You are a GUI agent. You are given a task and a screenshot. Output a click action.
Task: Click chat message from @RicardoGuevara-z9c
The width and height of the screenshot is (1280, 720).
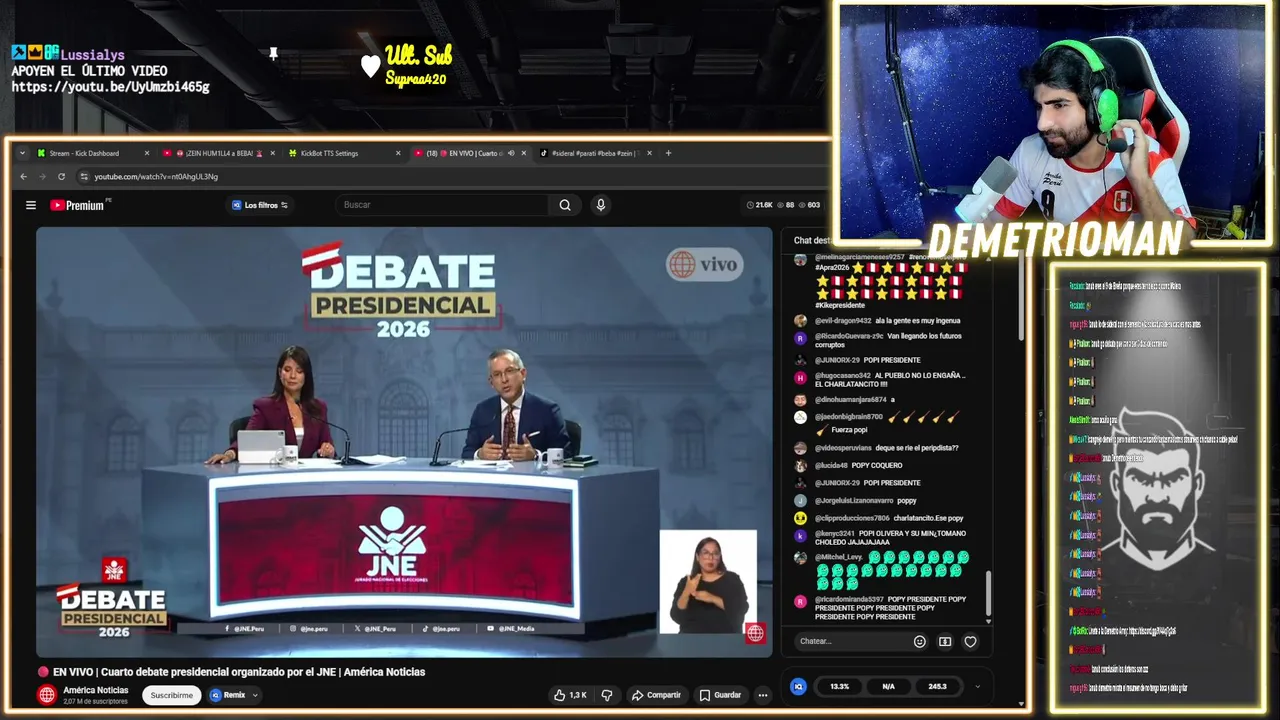pyautogui.click(x=880, y=340)
